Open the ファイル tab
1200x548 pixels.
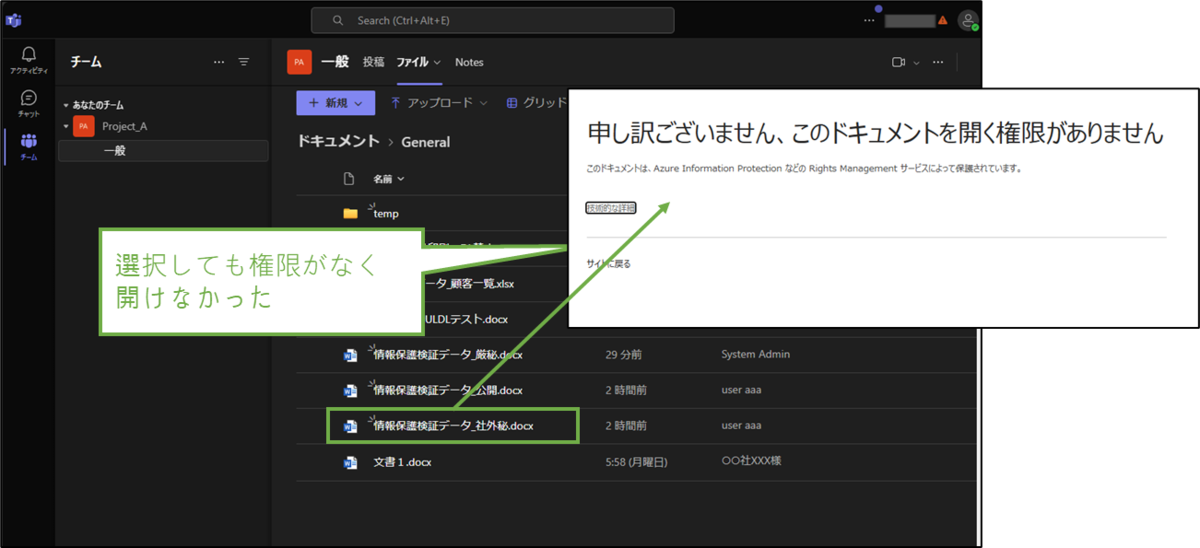(413, 62)
